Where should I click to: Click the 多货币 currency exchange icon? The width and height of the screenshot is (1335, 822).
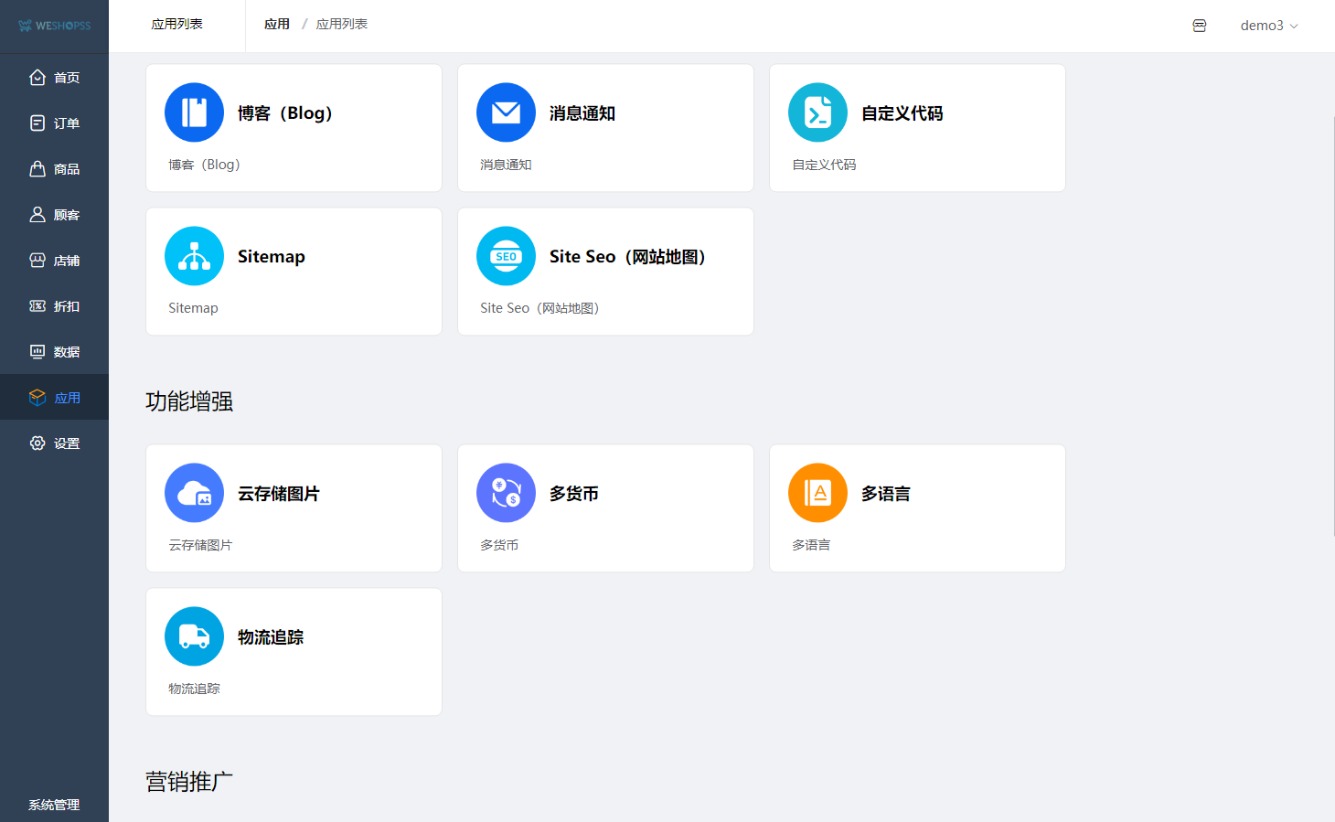pos(506,493)
